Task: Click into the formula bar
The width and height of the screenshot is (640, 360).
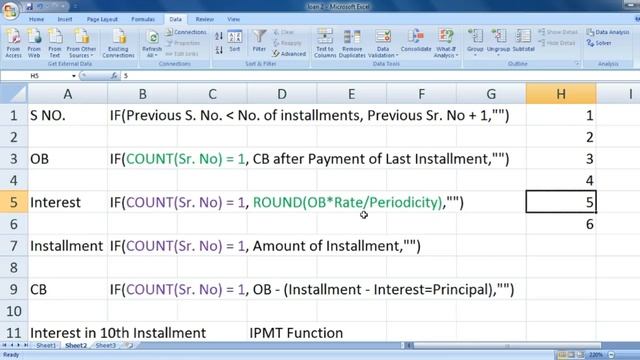Action: click(x=380, y=76)
